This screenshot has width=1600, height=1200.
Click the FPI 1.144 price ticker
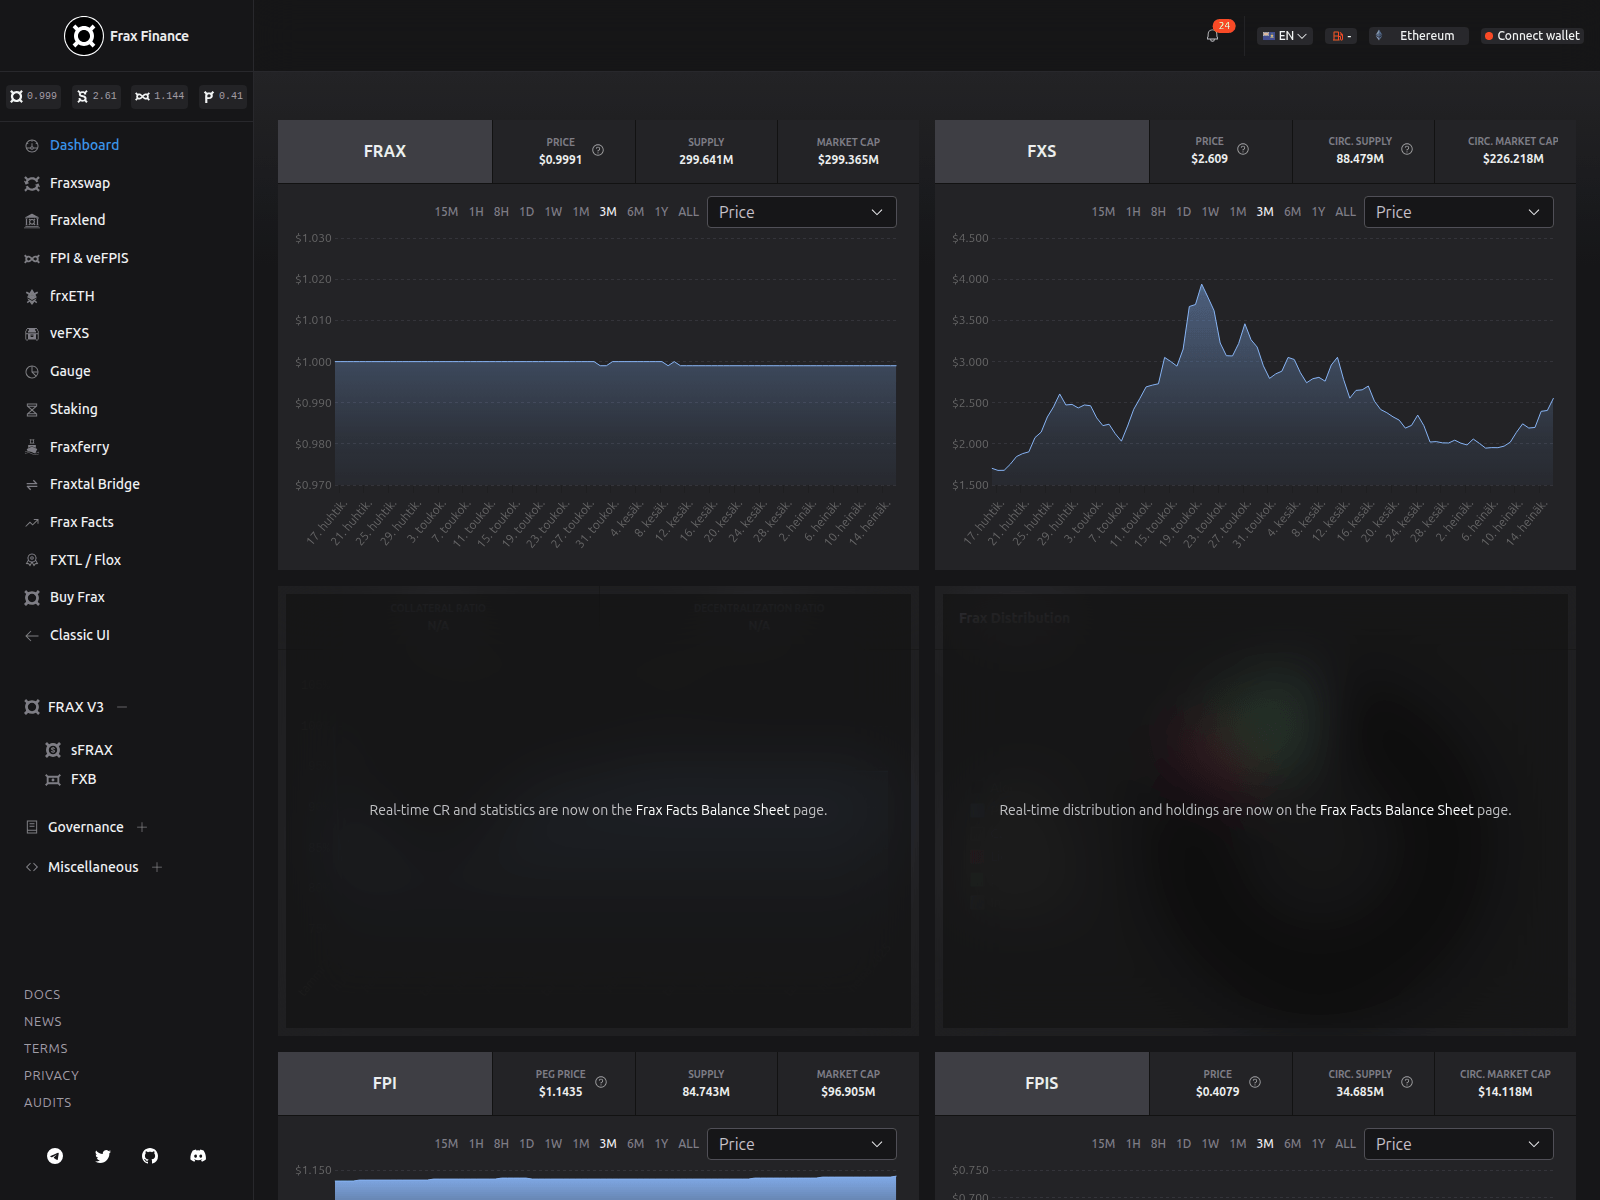click(160, 96)
